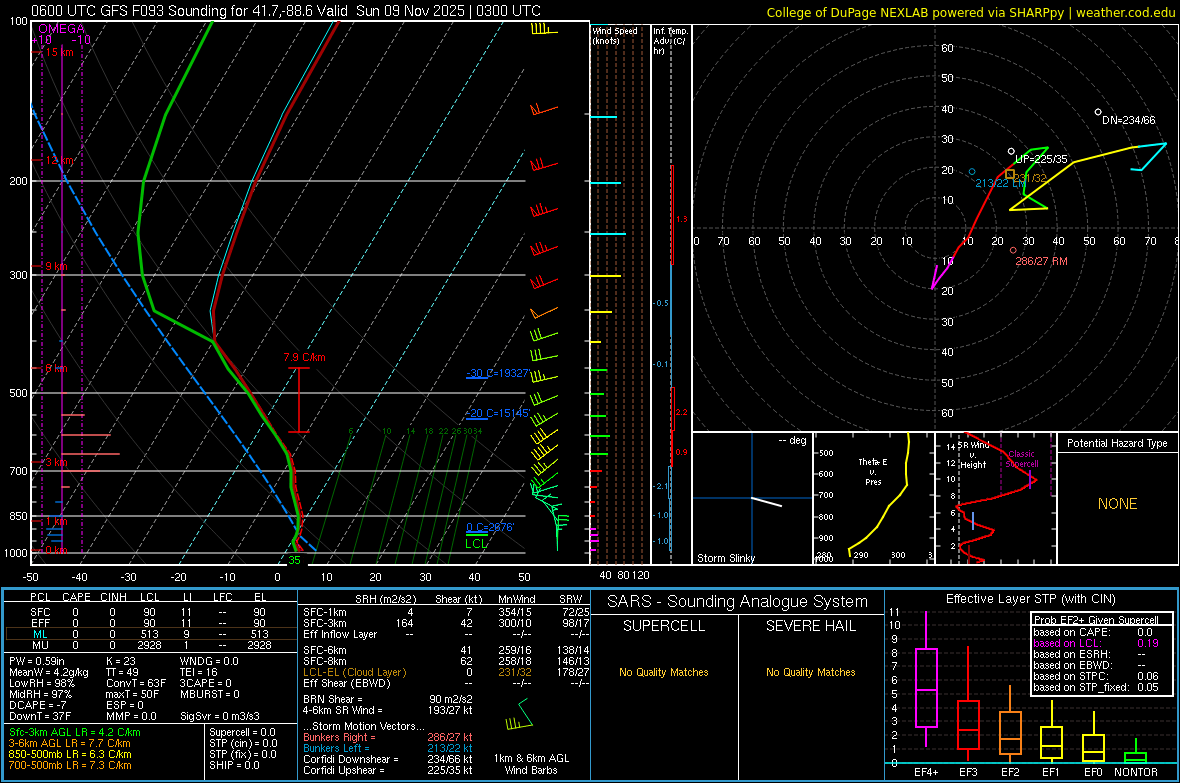The height and width of the screenshot is (783, 1180).
Task: Click the PW = 0.59in value
Action: (x=37, y=661)
